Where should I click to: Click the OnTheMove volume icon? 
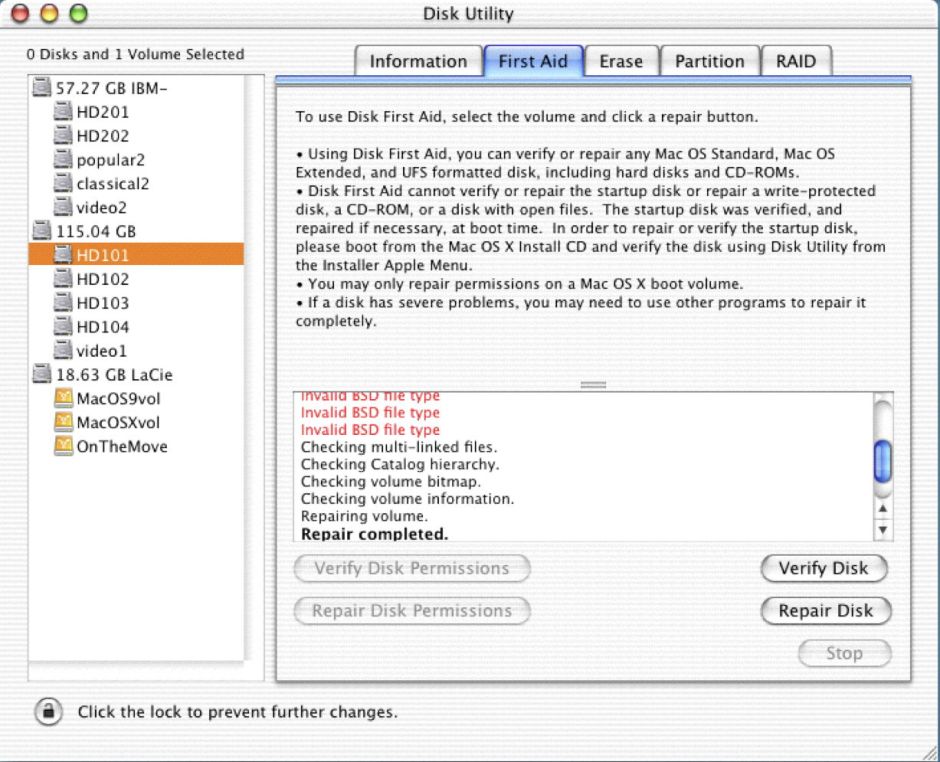(64, 447)
